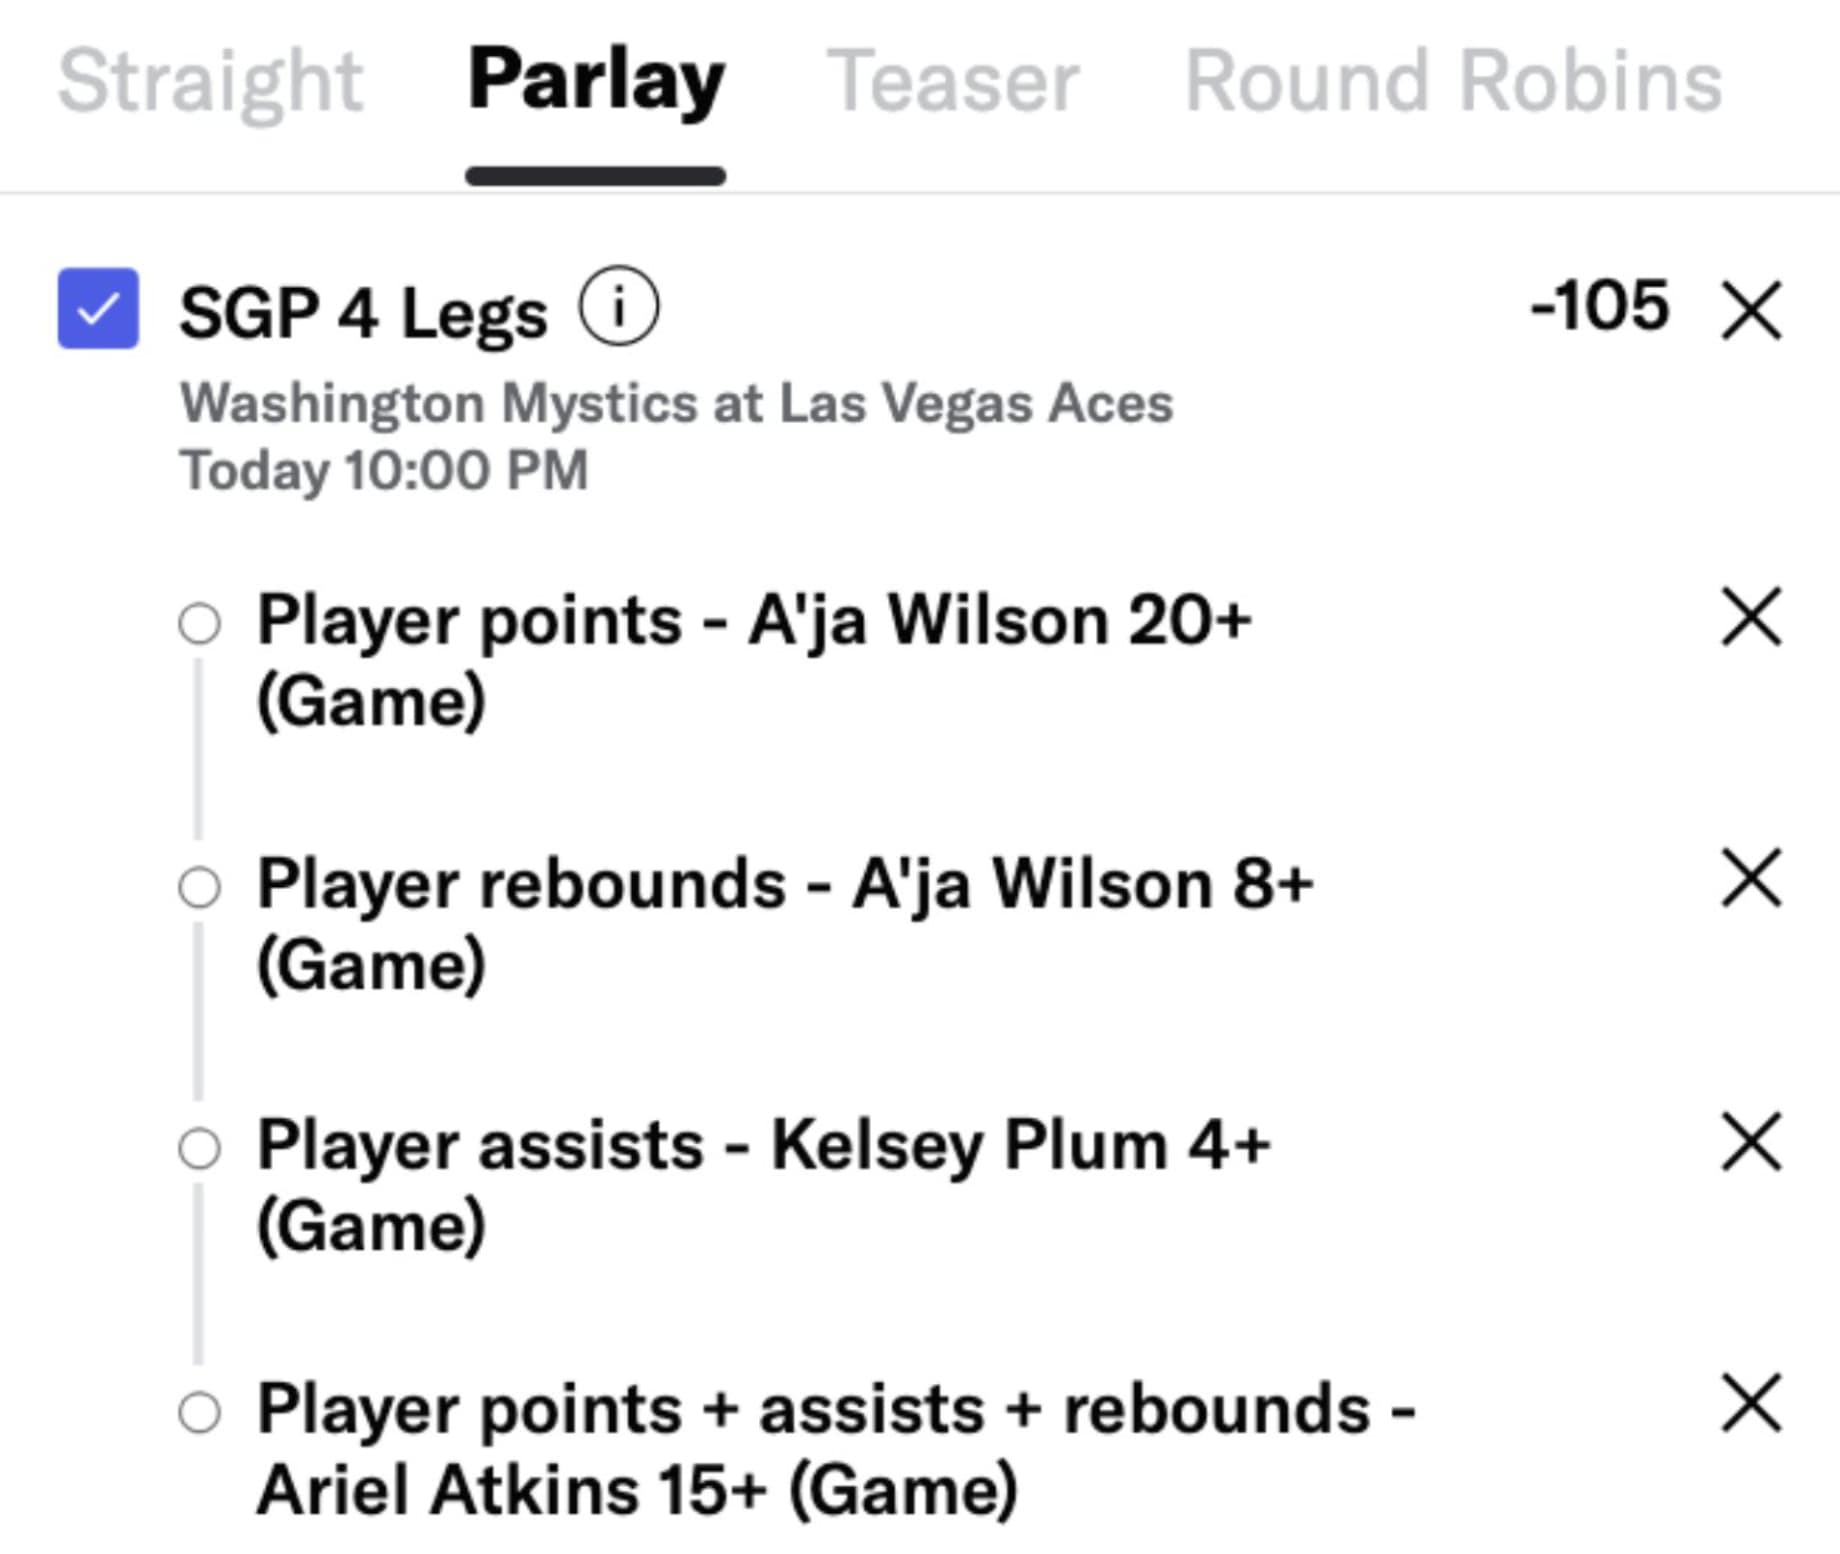Open the Teaser tab

click(x=953, y=82)
